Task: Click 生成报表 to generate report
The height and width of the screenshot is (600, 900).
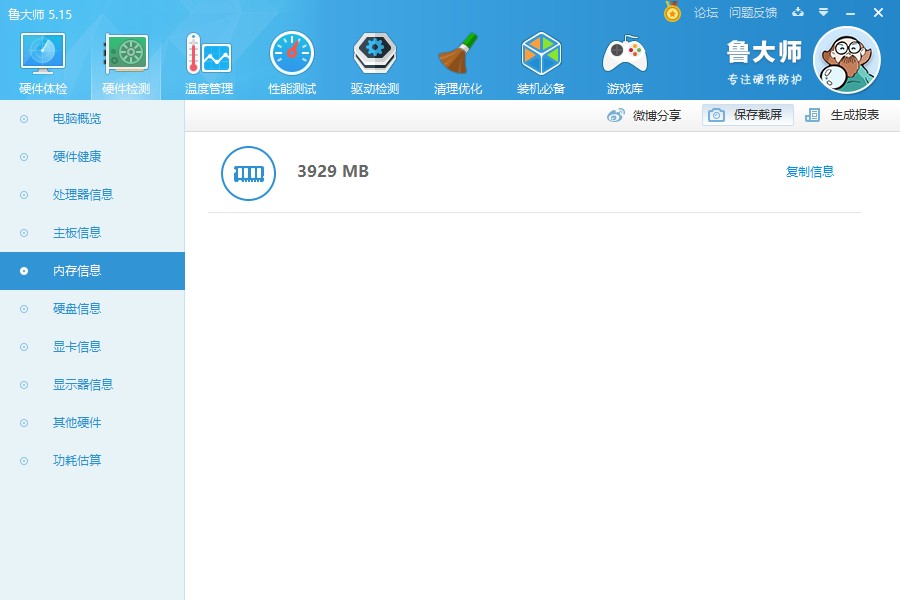Action: click(842, 115)
